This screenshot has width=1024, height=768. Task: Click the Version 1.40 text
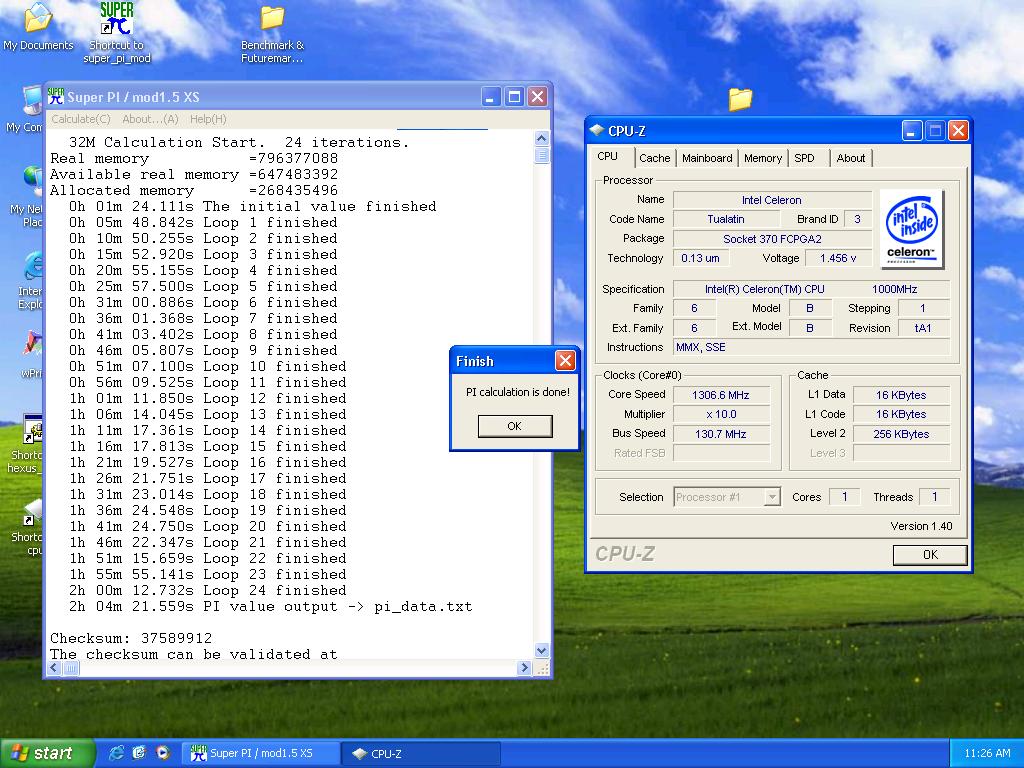[x=921, y=526]
